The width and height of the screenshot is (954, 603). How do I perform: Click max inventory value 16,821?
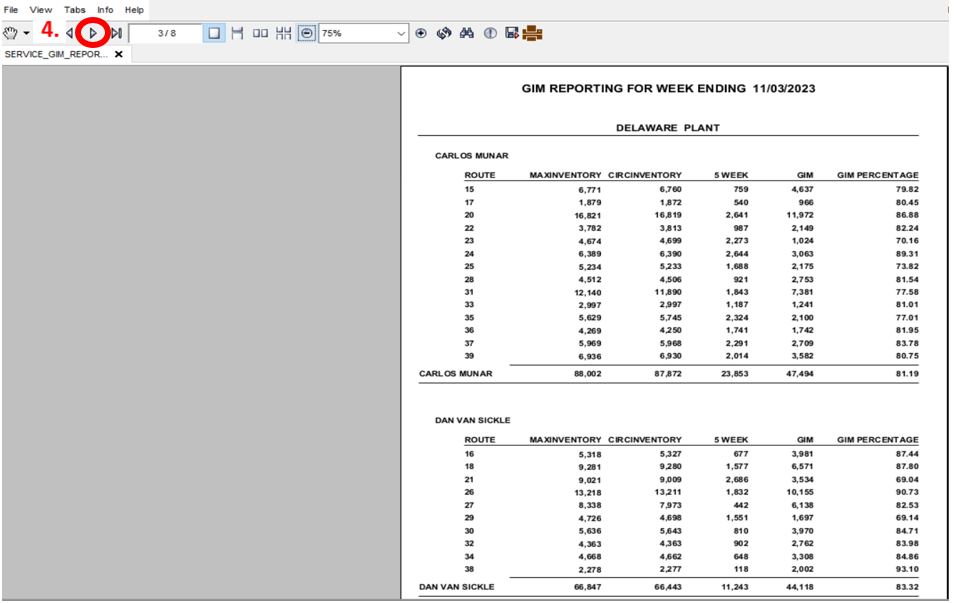pyautogui.click(x=587, y=215)
